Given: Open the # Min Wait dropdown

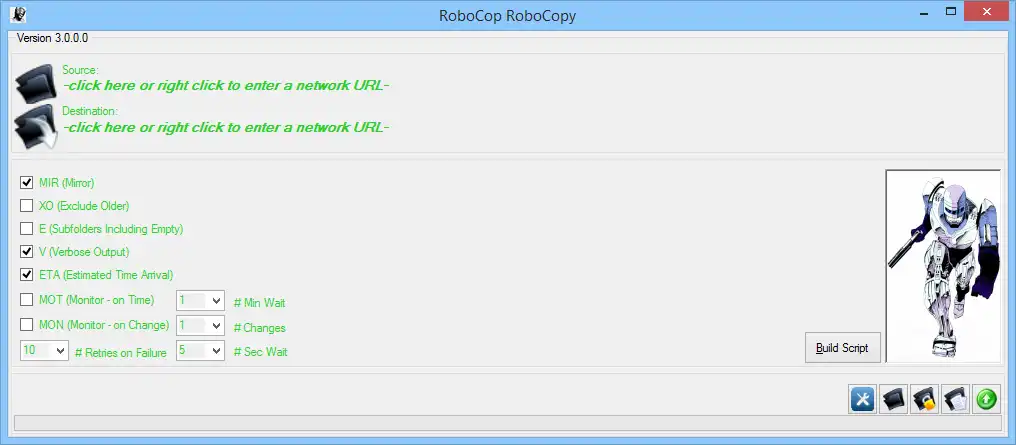Looking at the screenshot, I should pyautogui.click(x=200, y=301).
